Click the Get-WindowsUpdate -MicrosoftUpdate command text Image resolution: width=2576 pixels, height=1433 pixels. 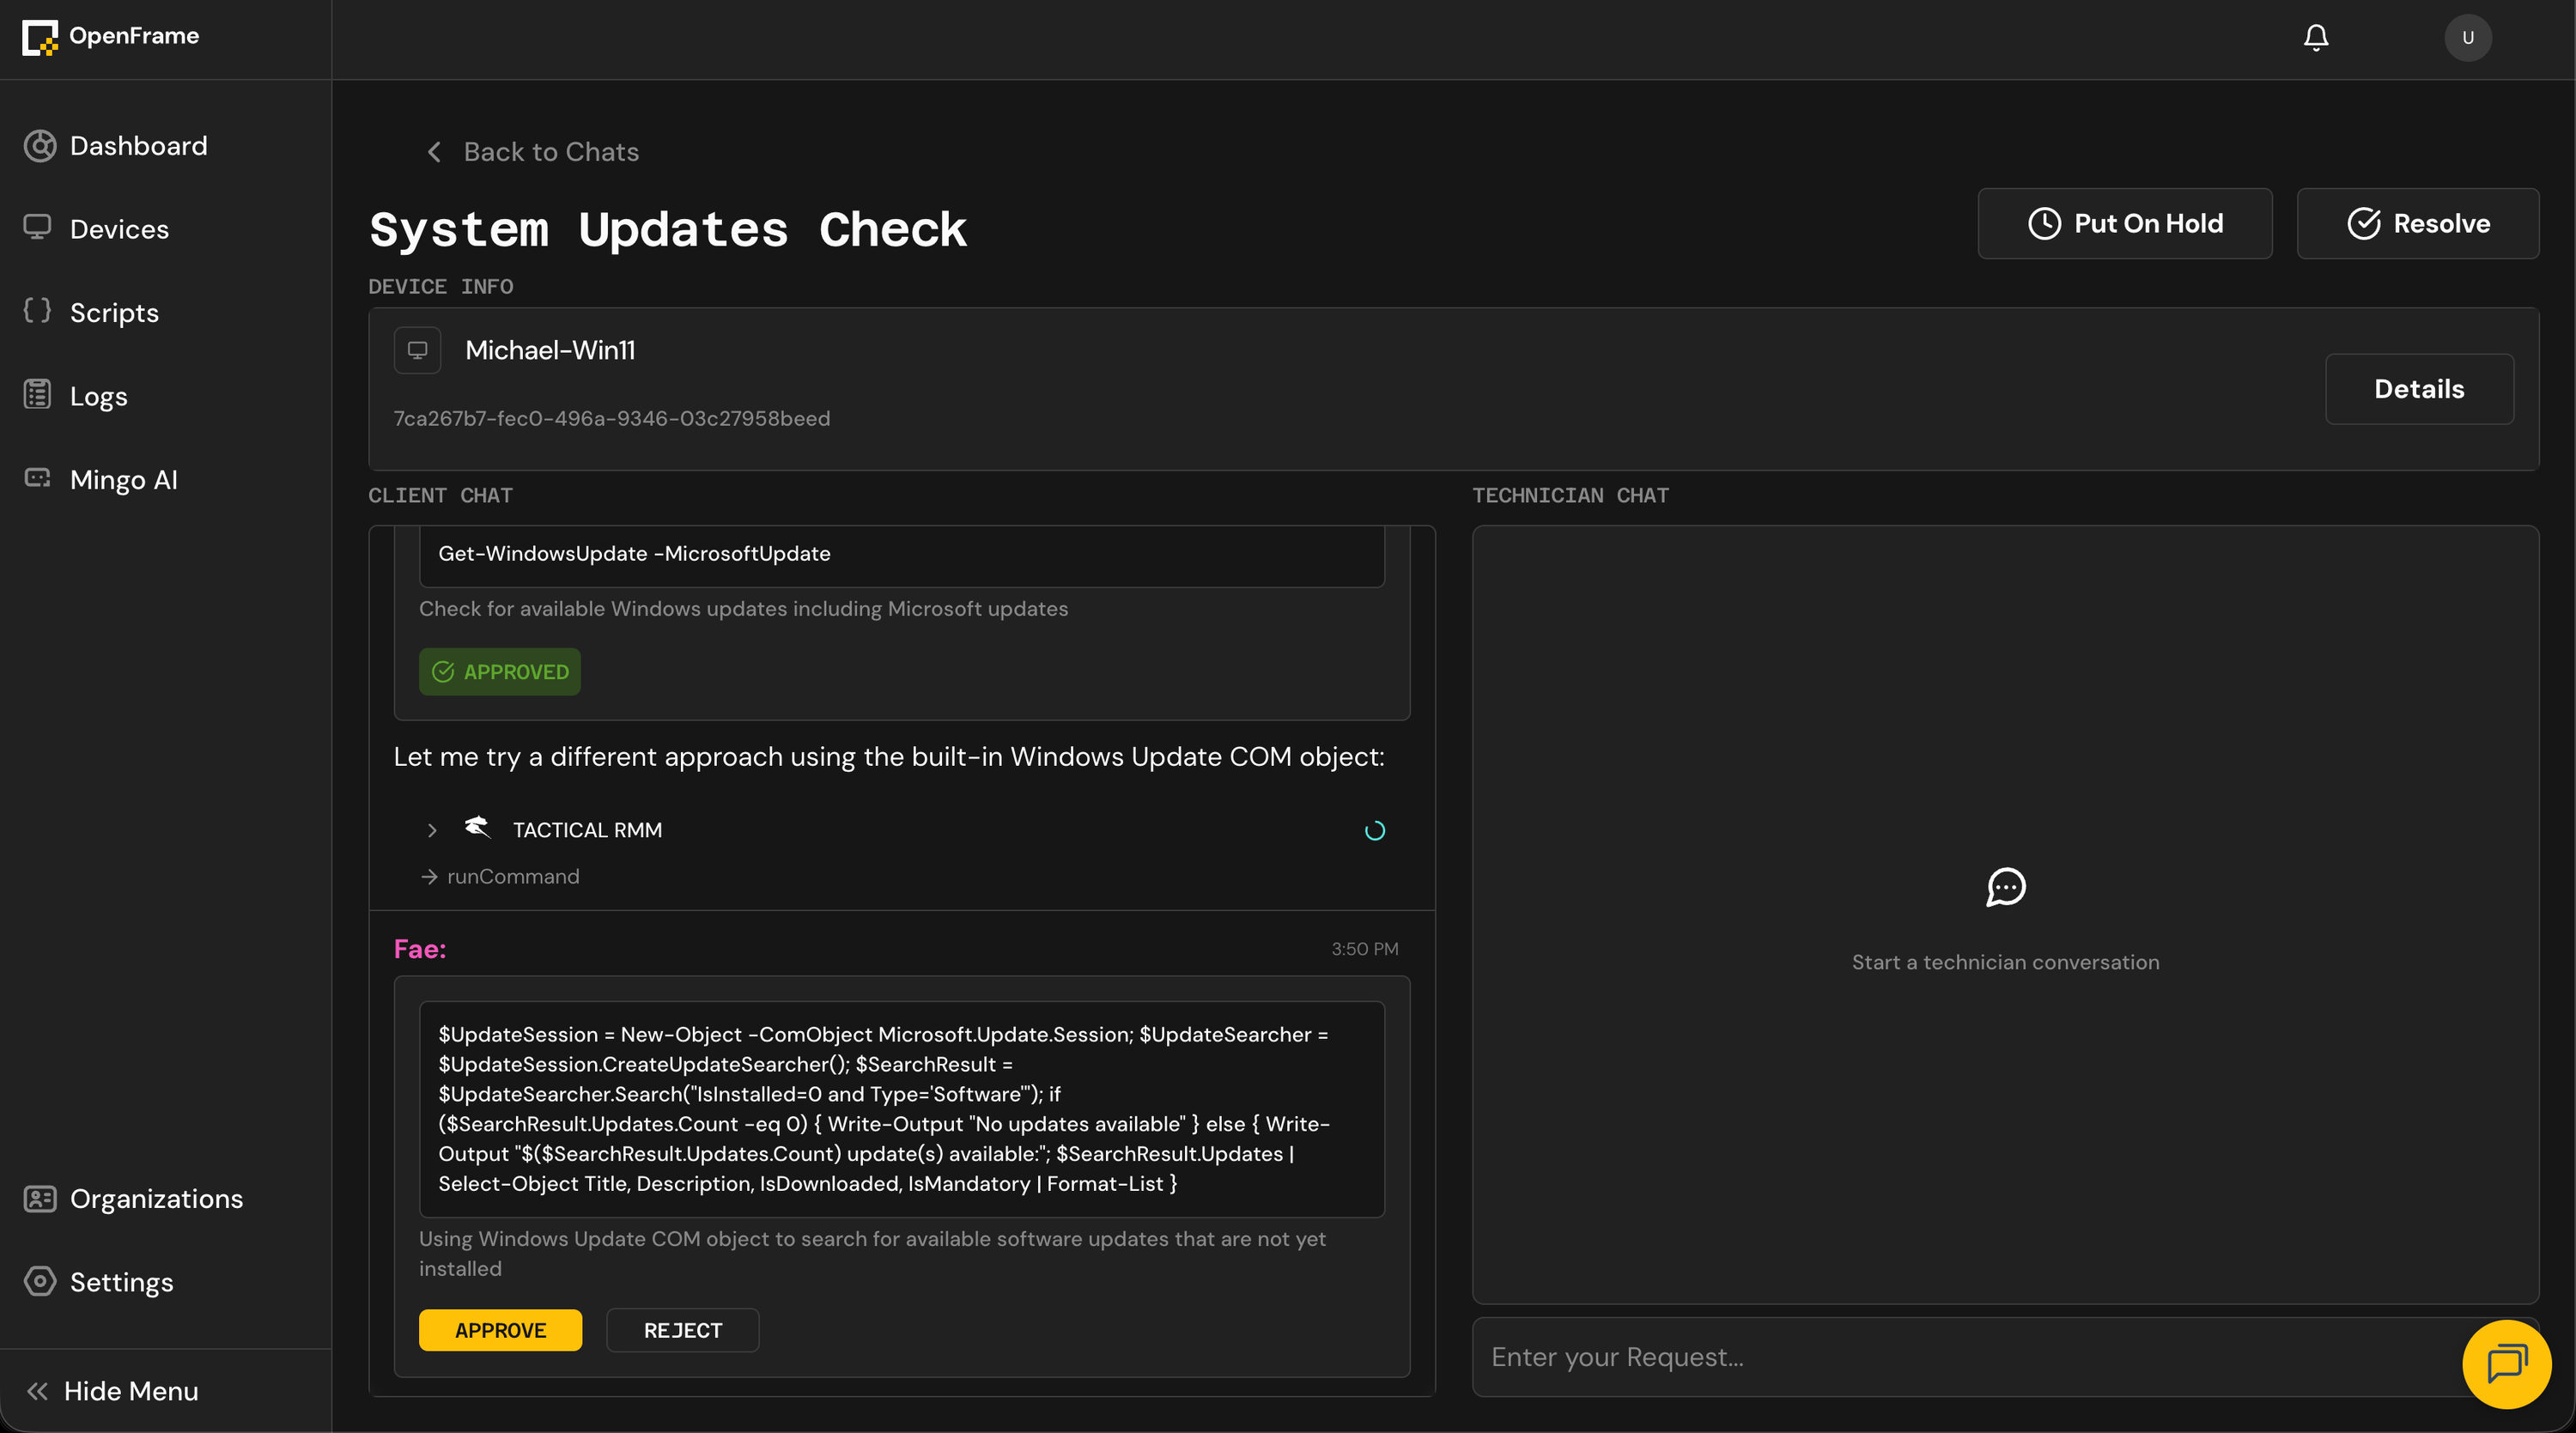coord(634,553)
